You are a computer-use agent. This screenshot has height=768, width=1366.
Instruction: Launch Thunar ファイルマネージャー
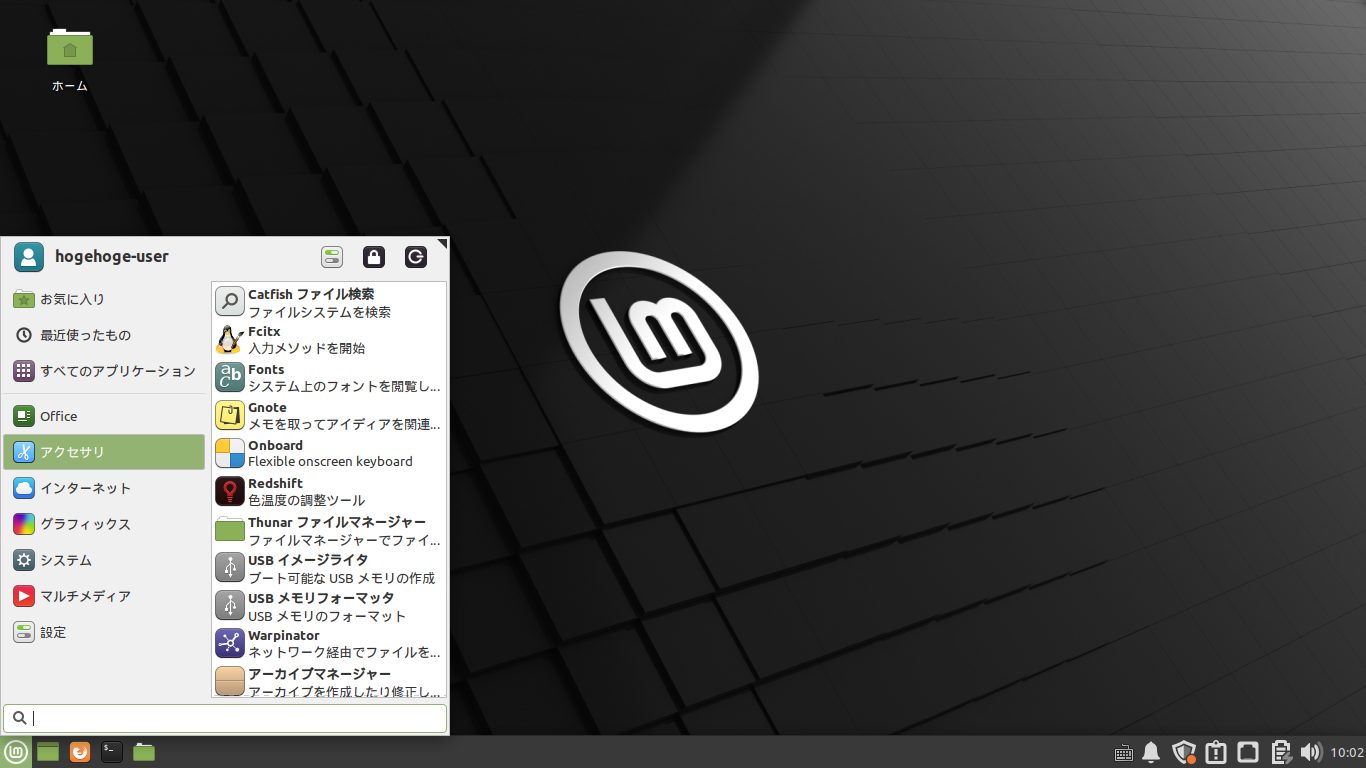[x=329, y=530]
